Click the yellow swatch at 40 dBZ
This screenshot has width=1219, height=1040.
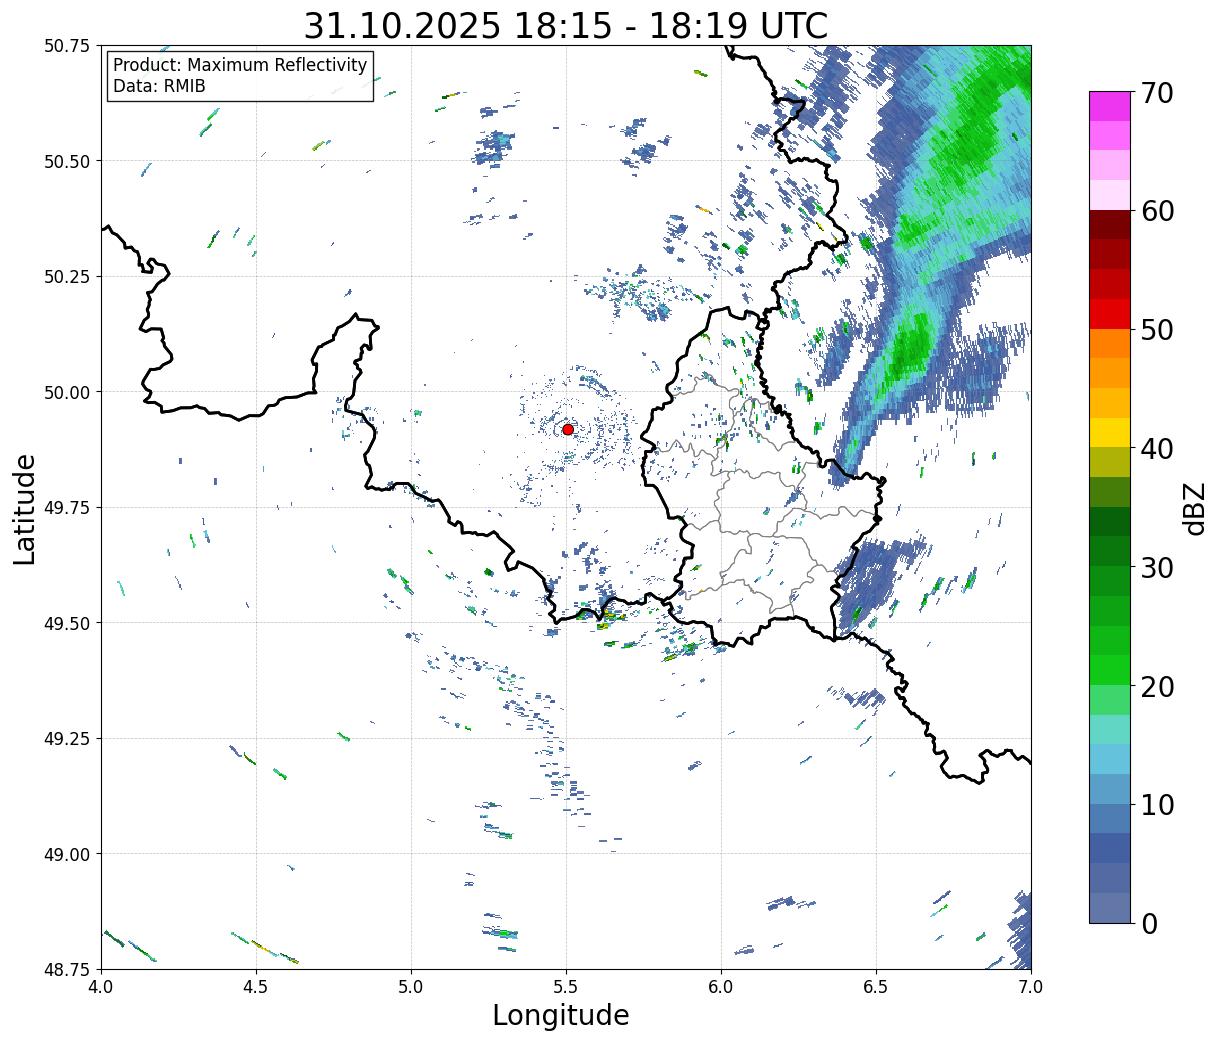point(1109,432)
